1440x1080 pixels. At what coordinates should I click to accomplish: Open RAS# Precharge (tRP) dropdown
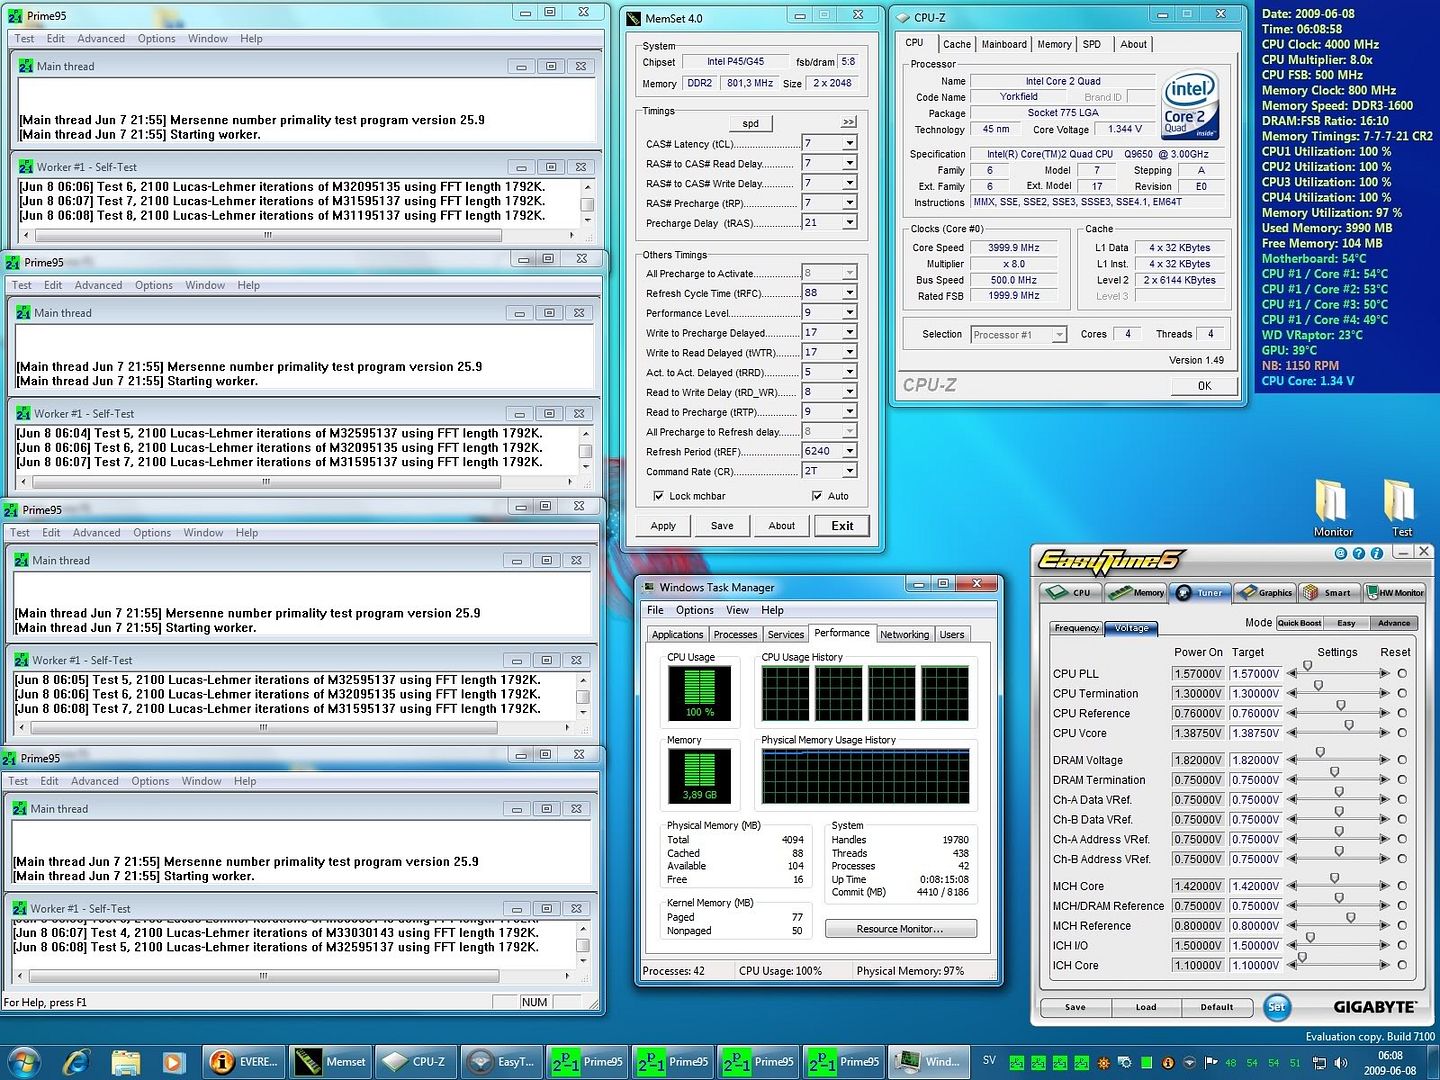click(x=849, y=203)
